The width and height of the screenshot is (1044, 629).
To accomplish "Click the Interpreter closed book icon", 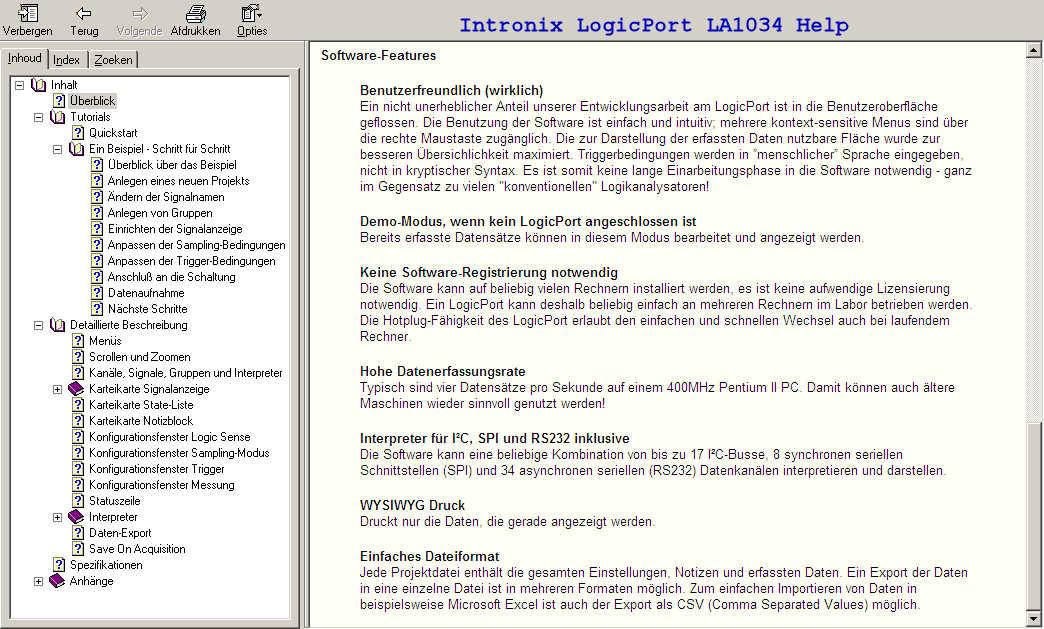I will (x=77, y=517).
